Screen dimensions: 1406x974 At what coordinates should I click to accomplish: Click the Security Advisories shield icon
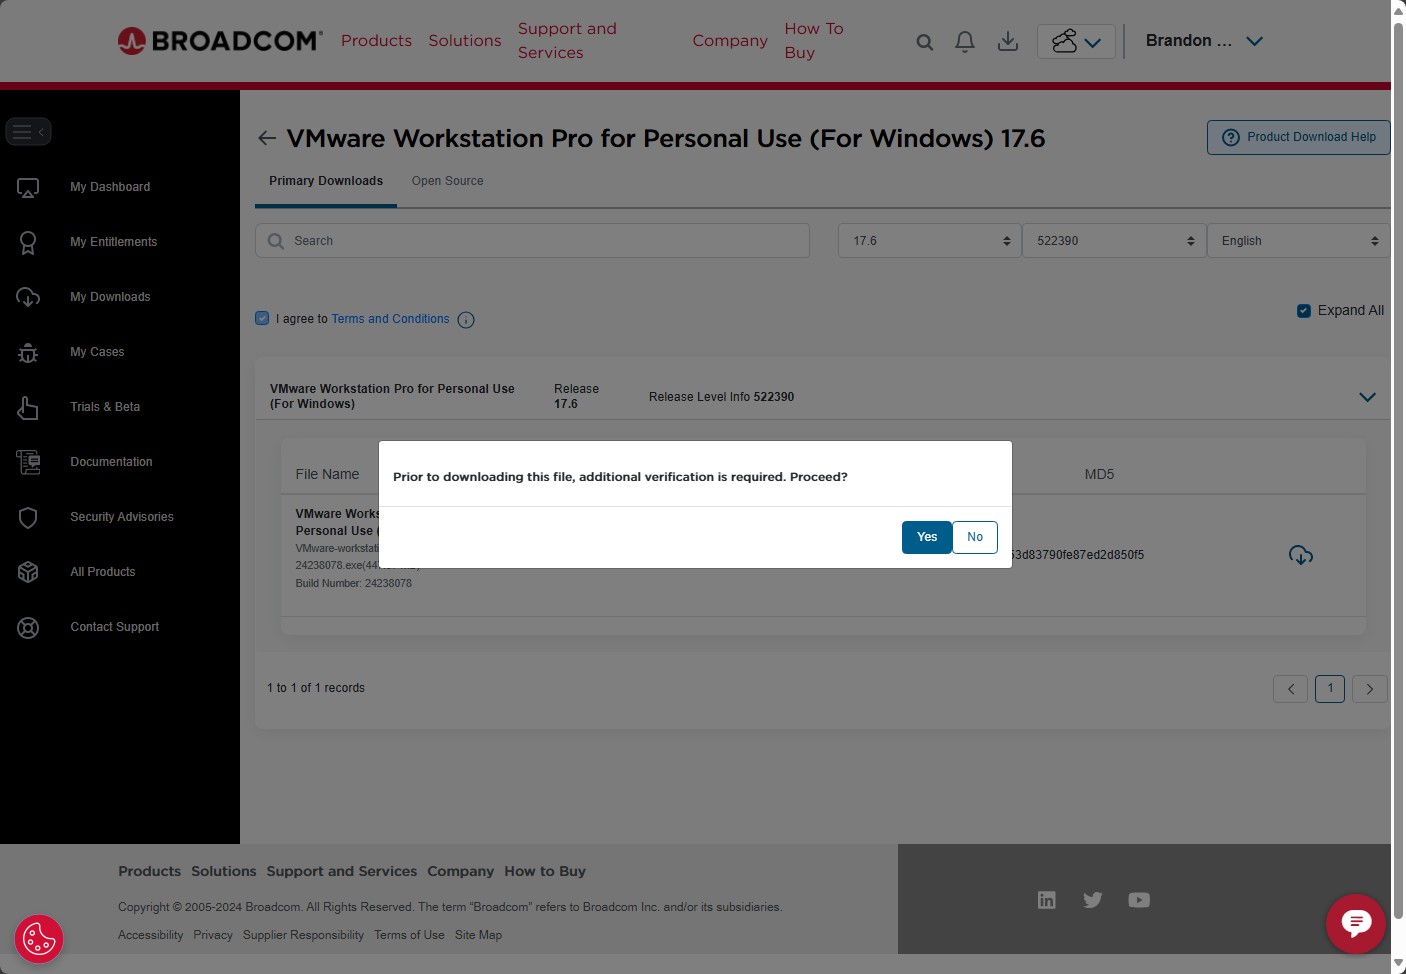28,517
